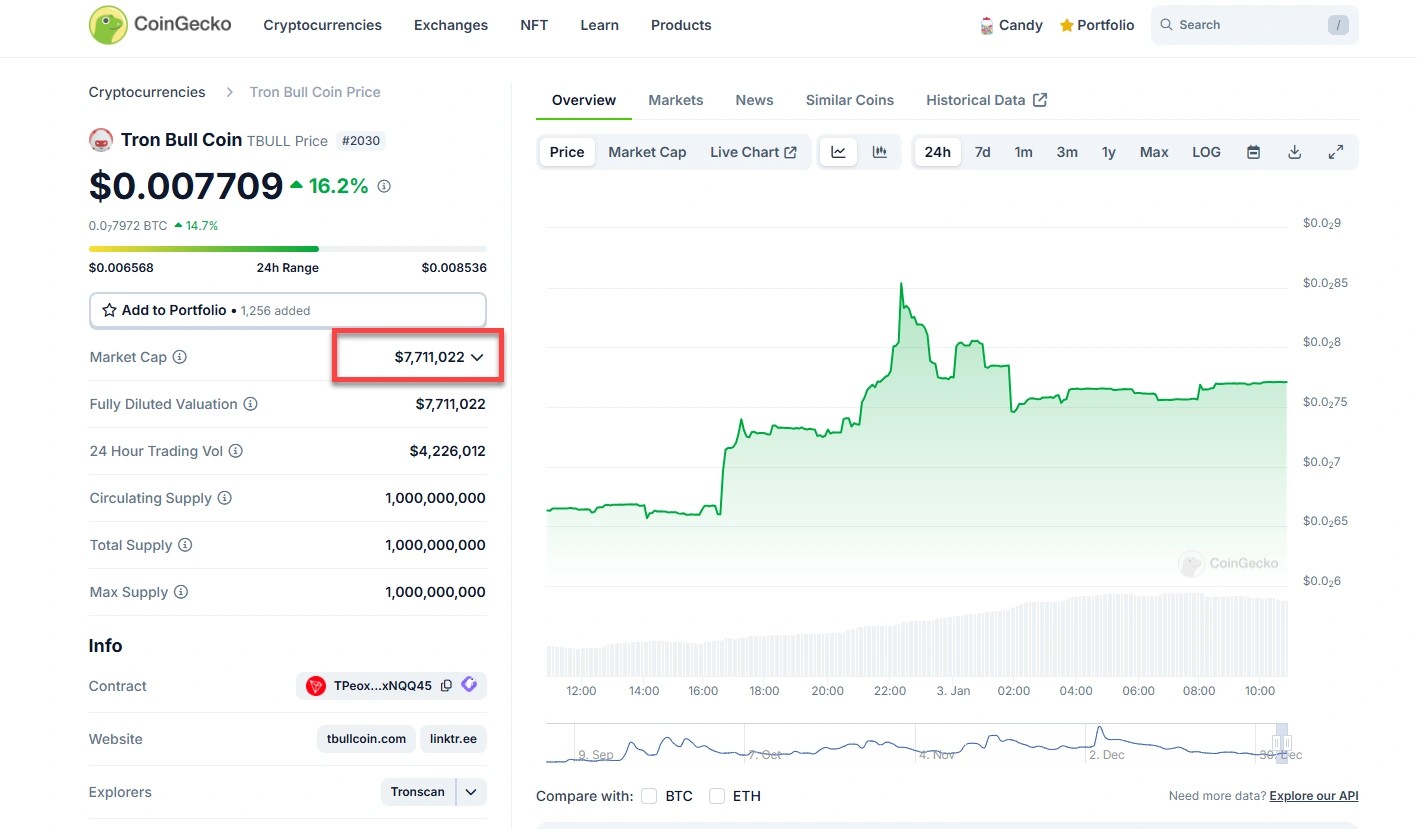Expand the Market Cap value dropdown
The image size is (1417, 829).
point(477,357)
